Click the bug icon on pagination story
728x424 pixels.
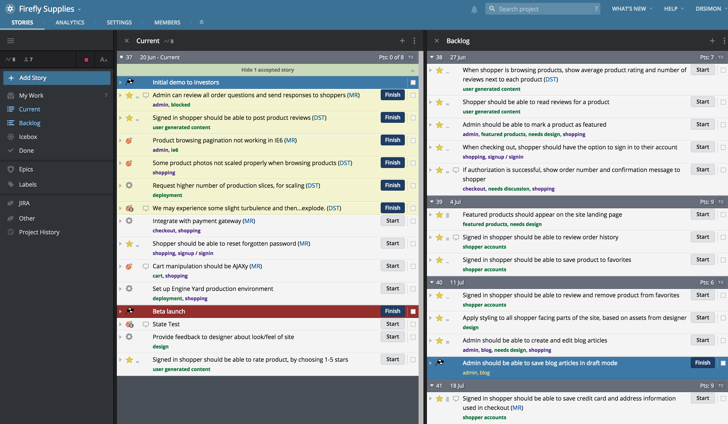click(129, 141)
